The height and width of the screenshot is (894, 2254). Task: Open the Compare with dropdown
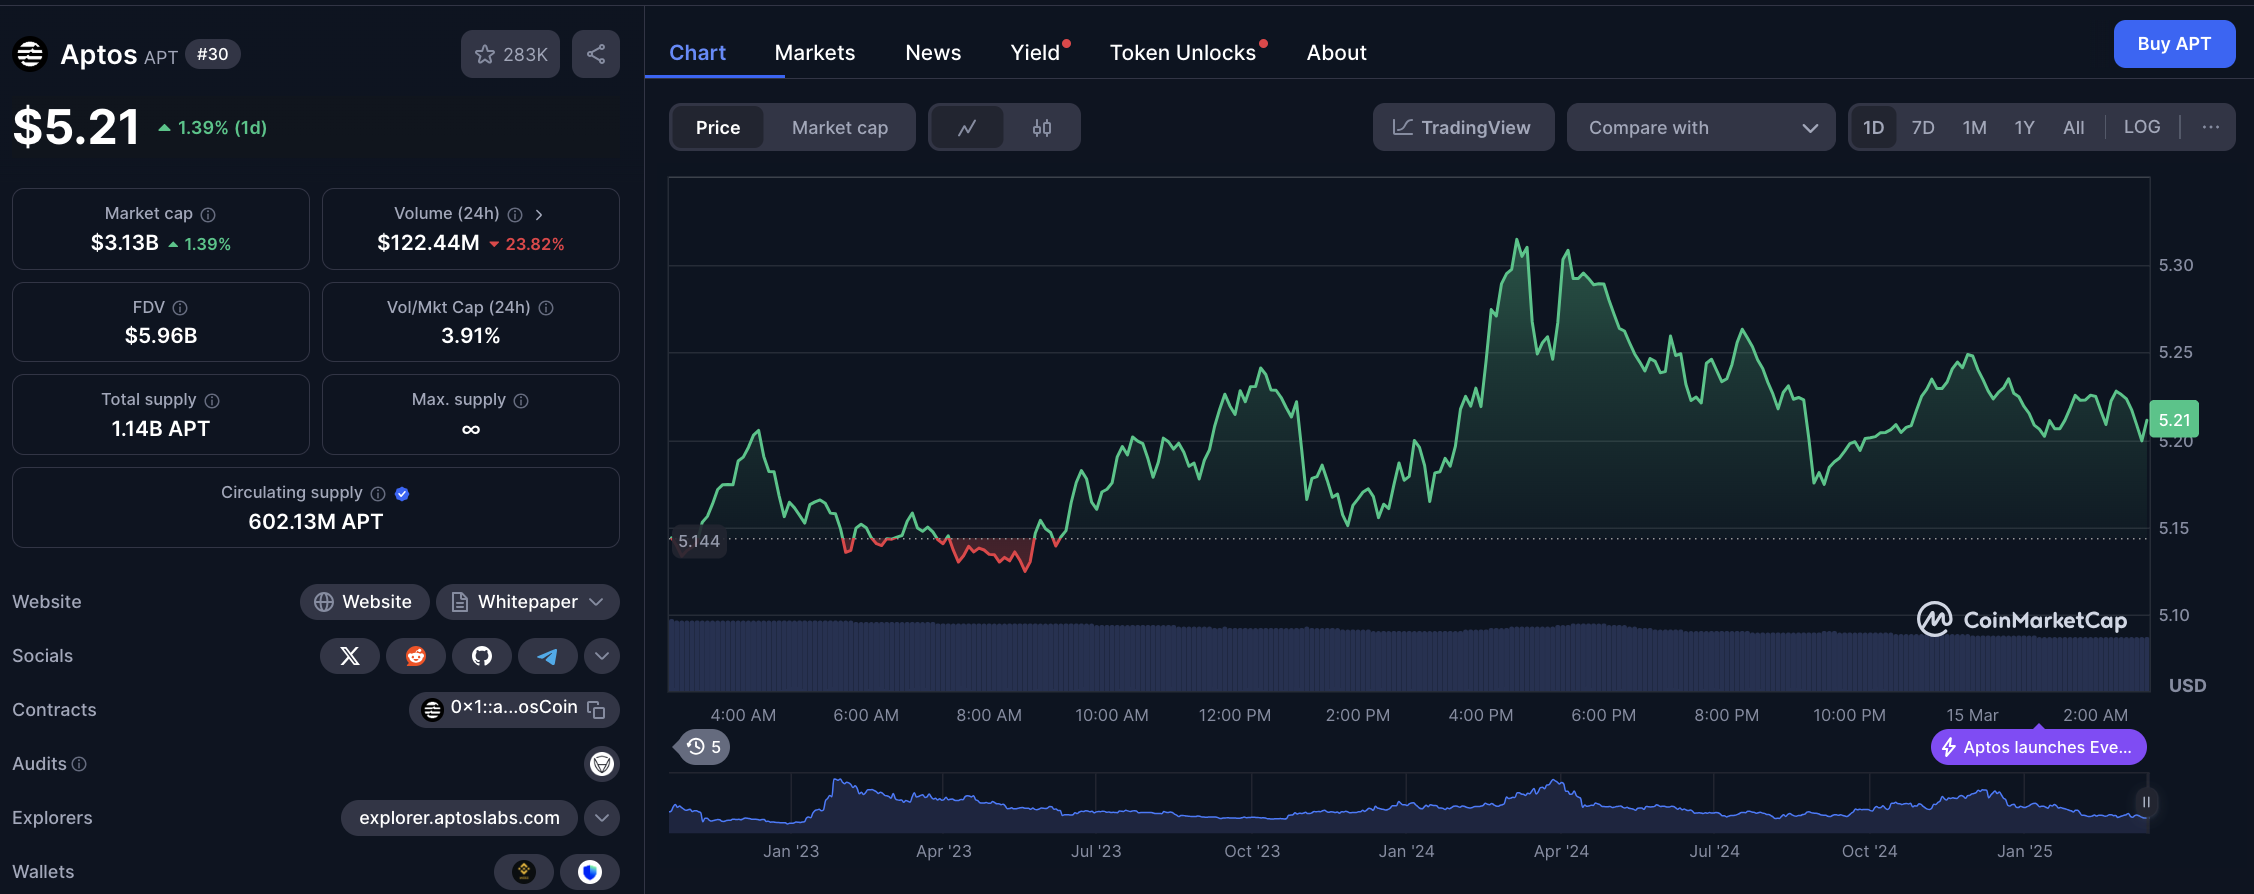pos(1701,127)
